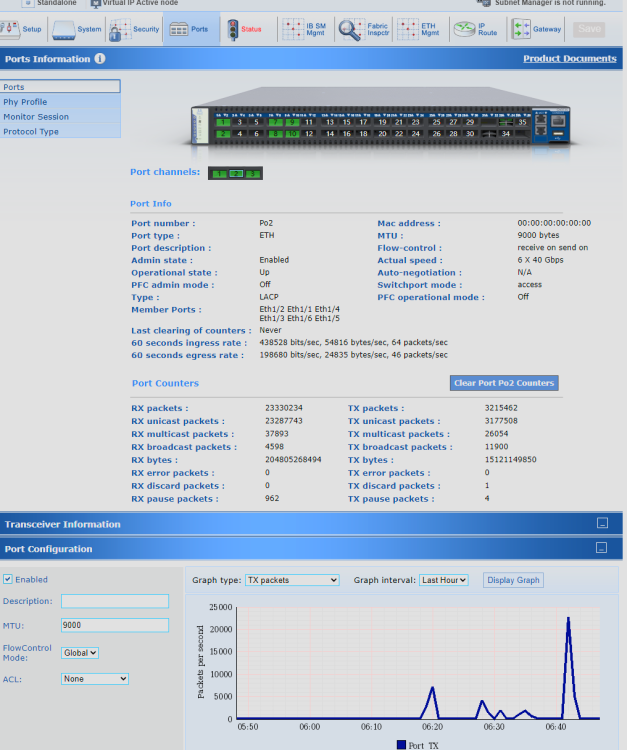Open the Setup section icon
The image size is (627, 750).
(x=10, y=29)
